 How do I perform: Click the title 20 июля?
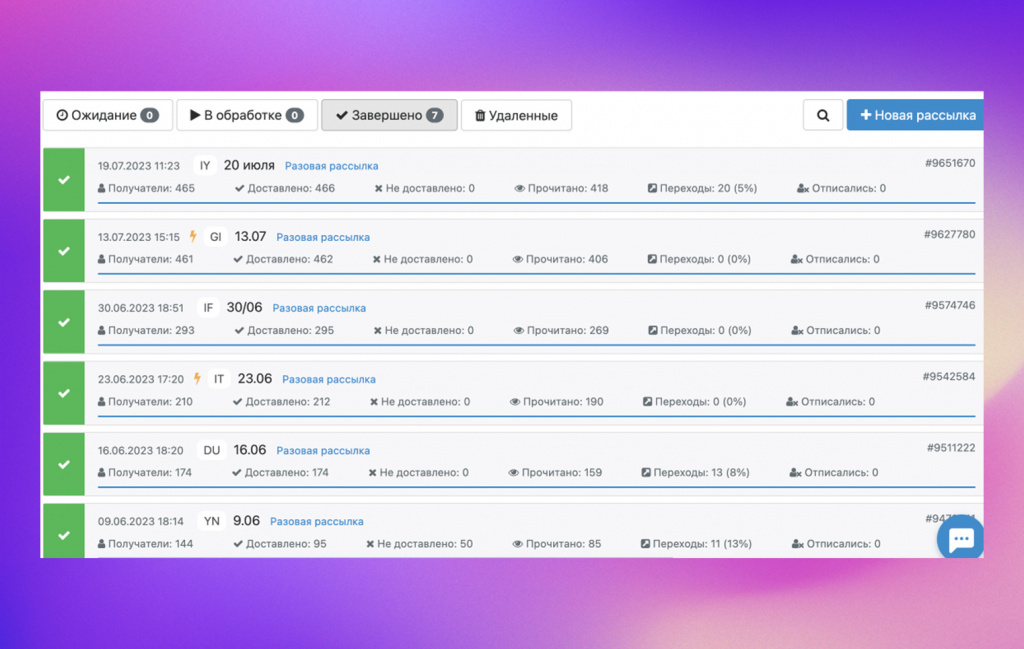click(249, 165)
